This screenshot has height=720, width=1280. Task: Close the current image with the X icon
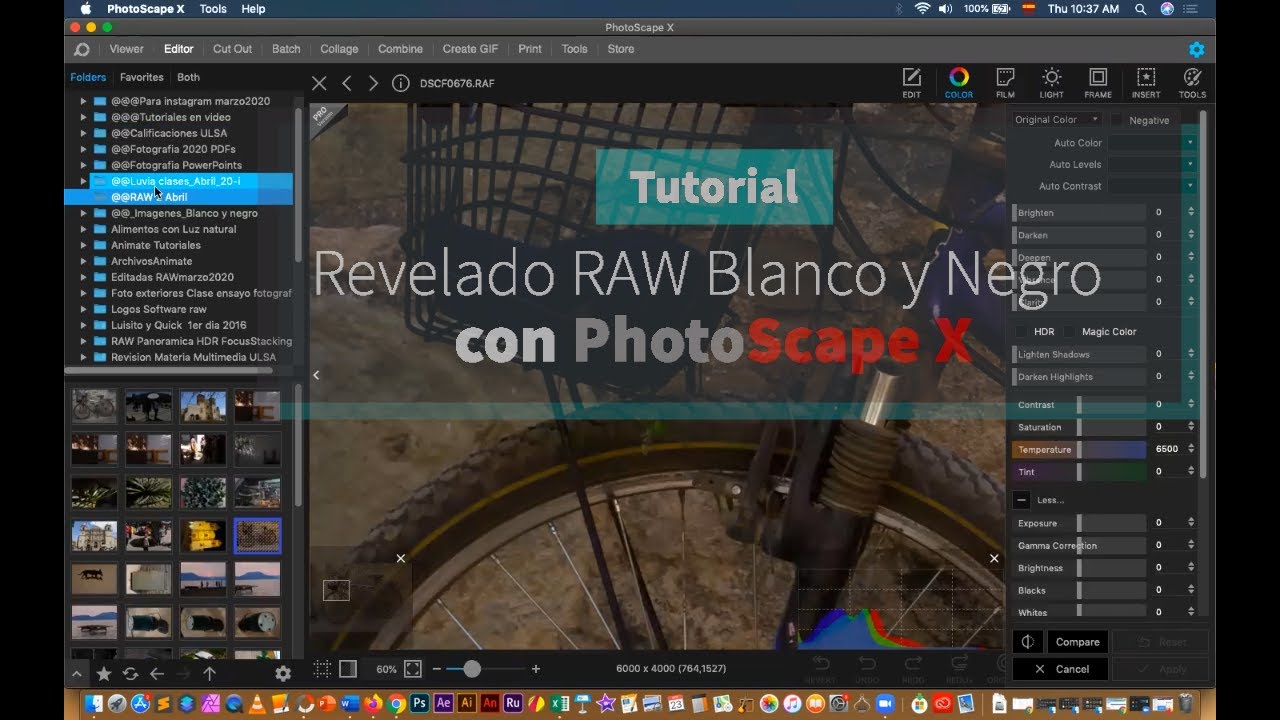tap(319, 83)
